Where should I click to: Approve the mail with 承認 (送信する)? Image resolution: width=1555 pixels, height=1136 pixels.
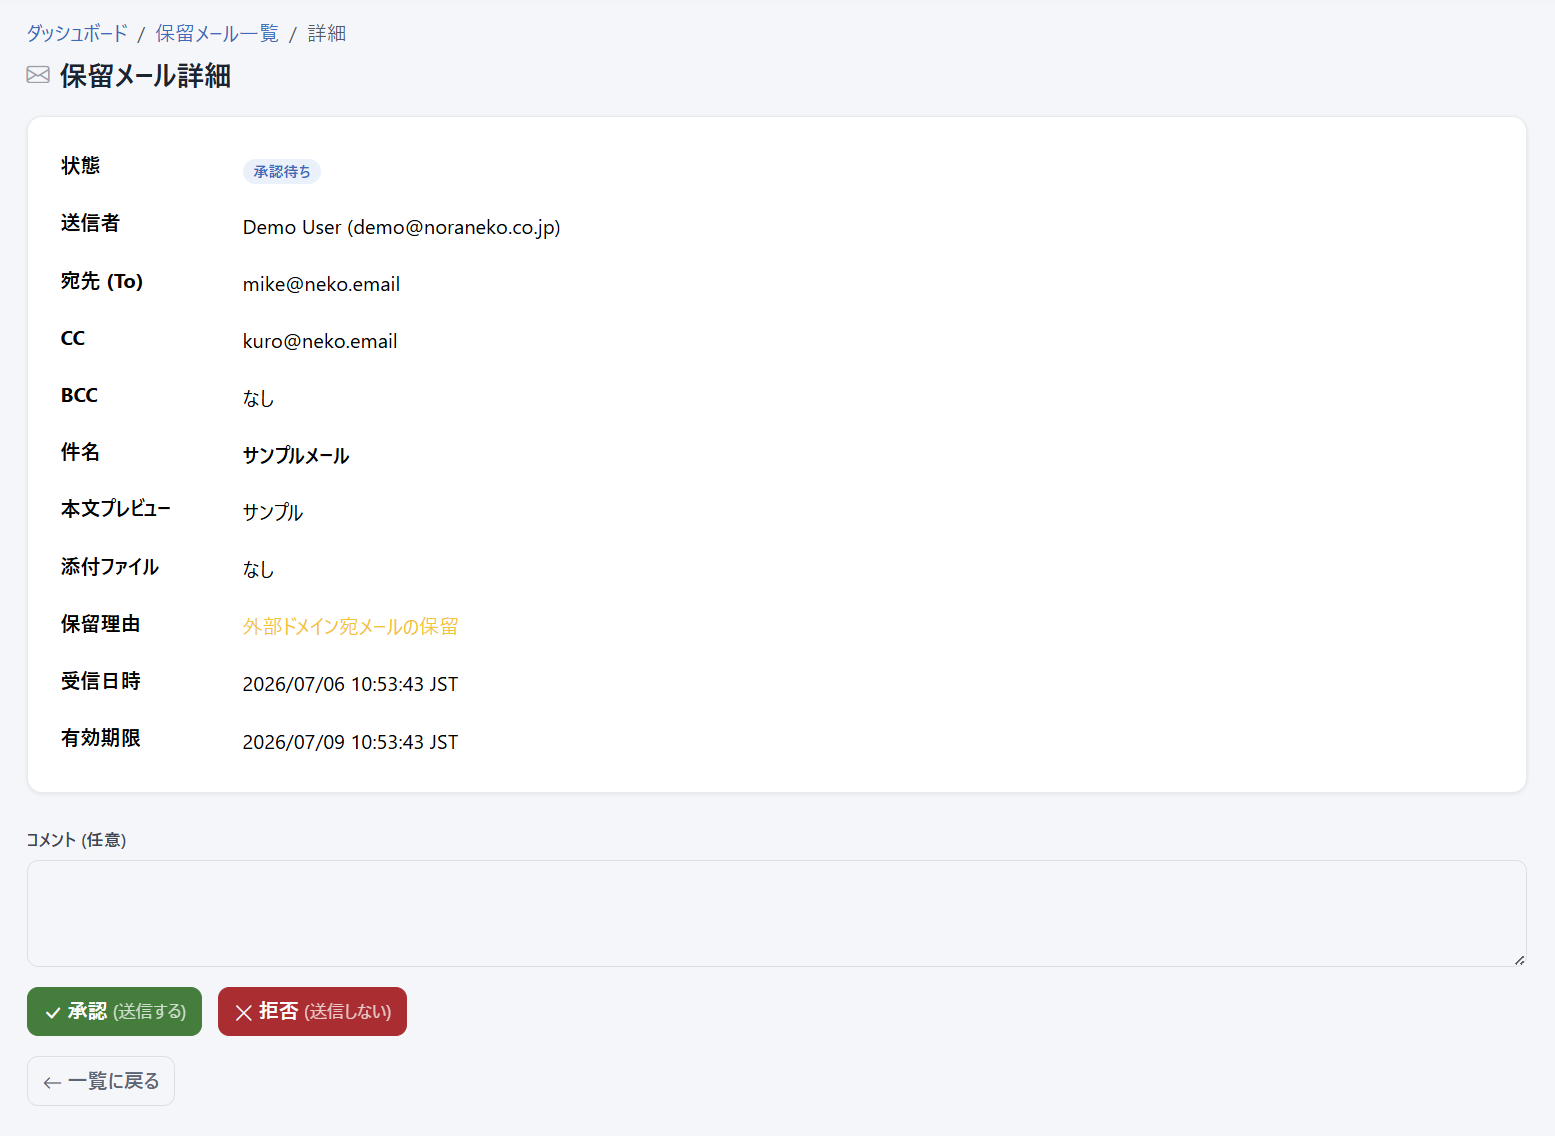pyautogui.click(x=114, y=1011)
